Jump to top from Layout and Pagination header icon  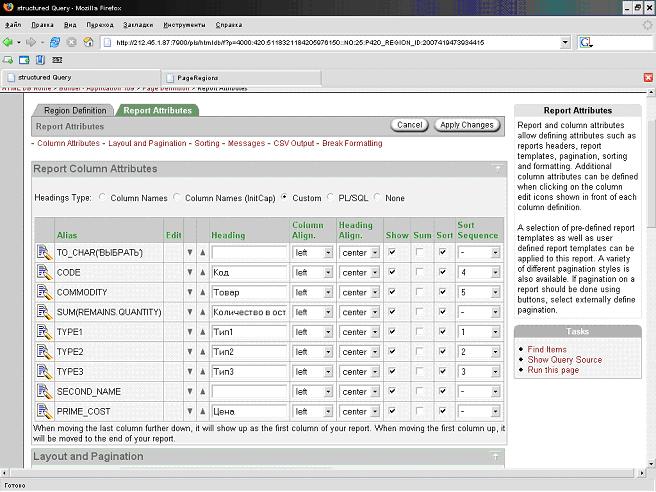point(495,456)
